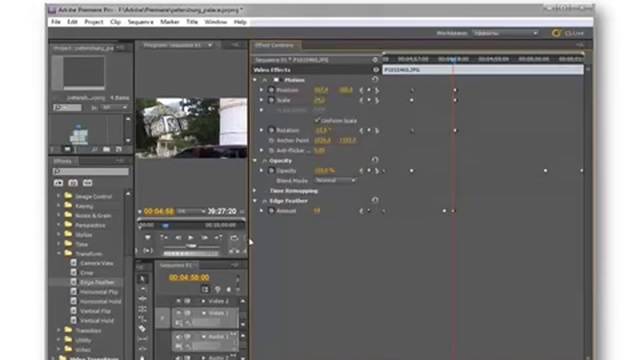Mute Audio 1 track speaker icon

[179, 337]
